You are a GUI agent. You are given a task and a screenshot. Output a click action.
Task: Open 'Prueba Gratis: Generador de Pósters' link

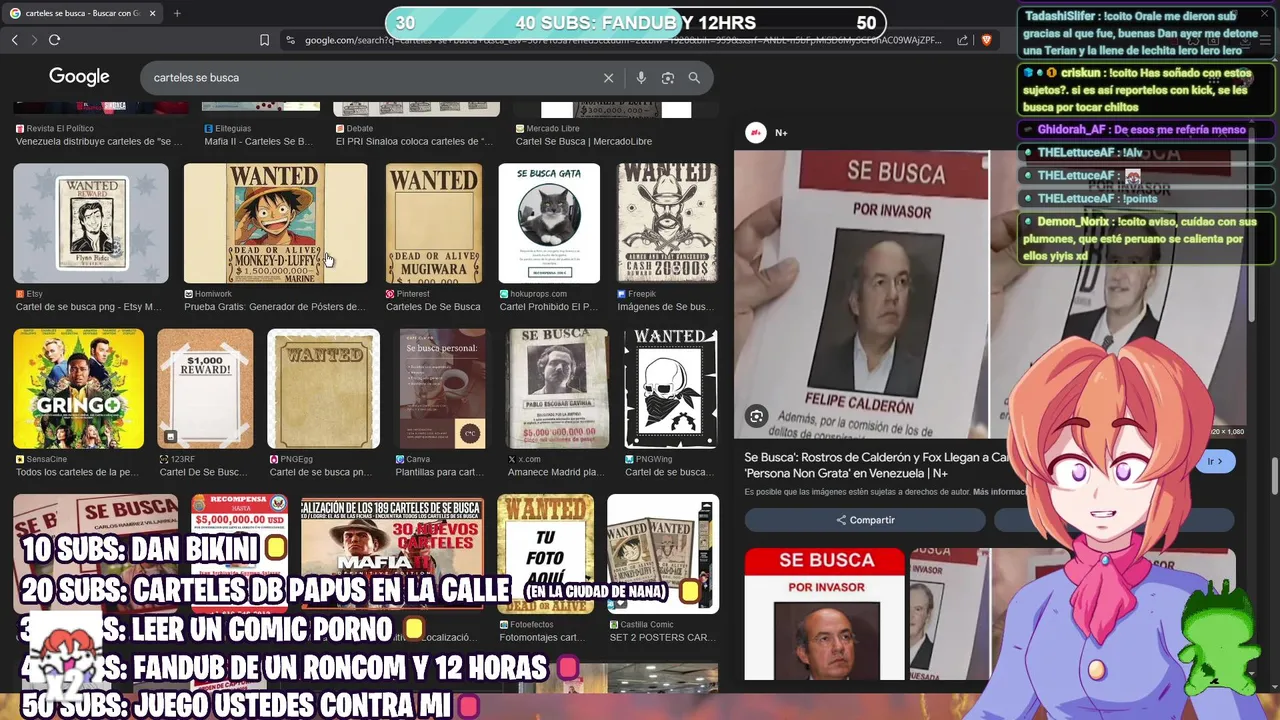pyautogui.click(x=275, y=307)
